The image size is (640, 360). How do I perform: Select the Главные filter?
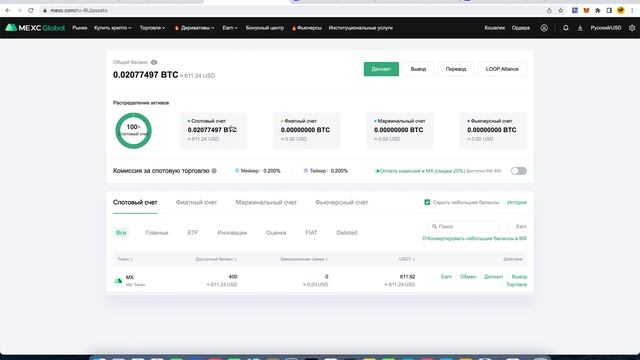[157, 233]
